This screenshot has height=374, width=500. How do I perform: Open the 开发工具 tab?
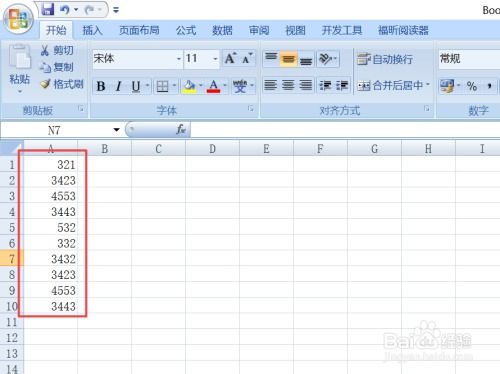coord(342,30)
